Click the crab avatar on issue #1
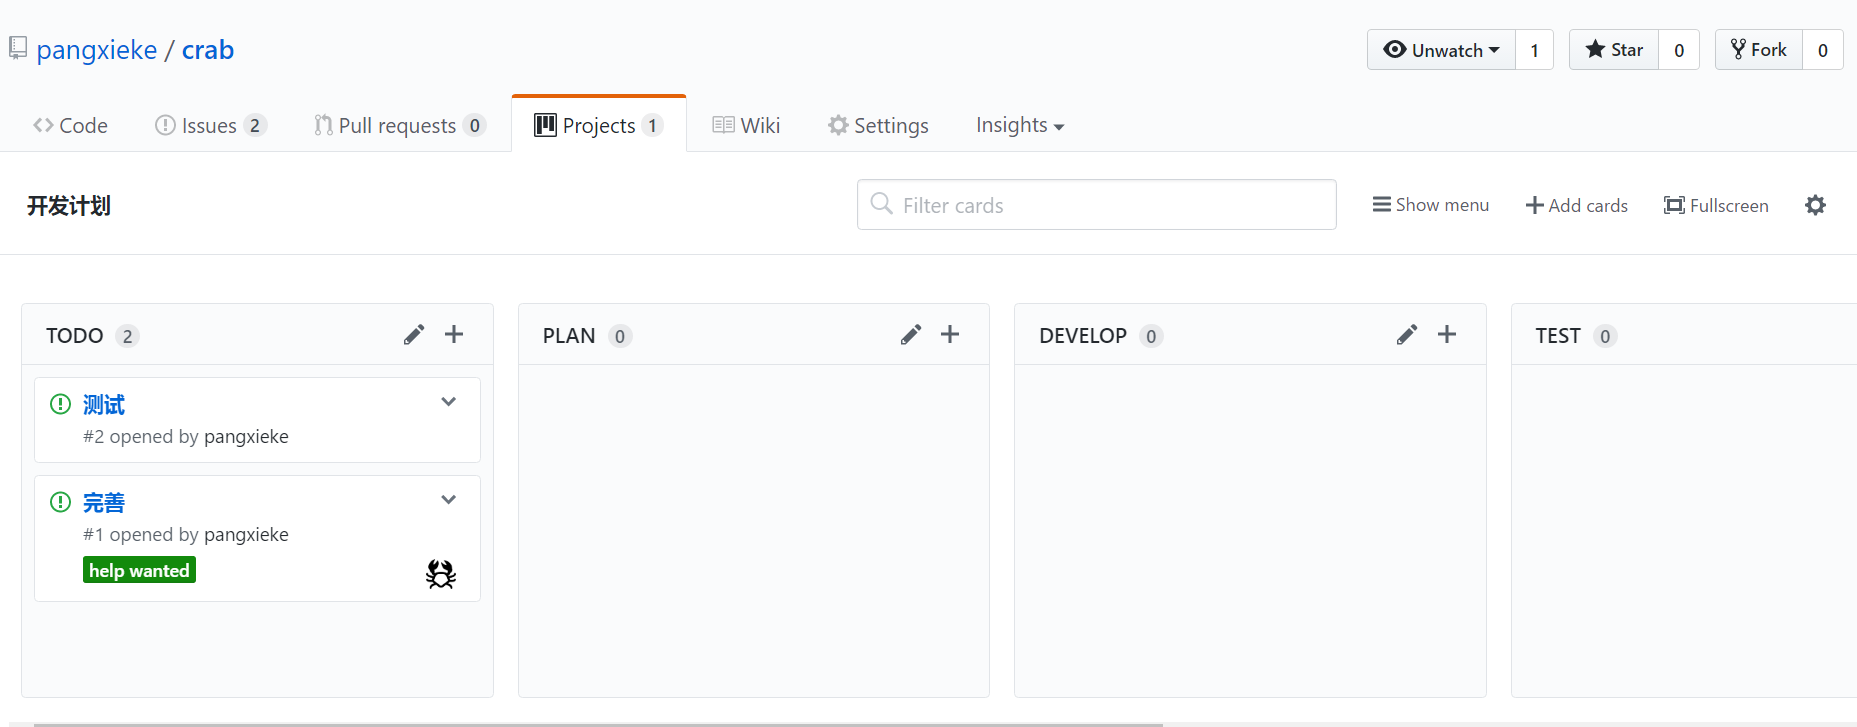Image resolution: width=1857 pixels, height=727 pixels. (441, 573)
